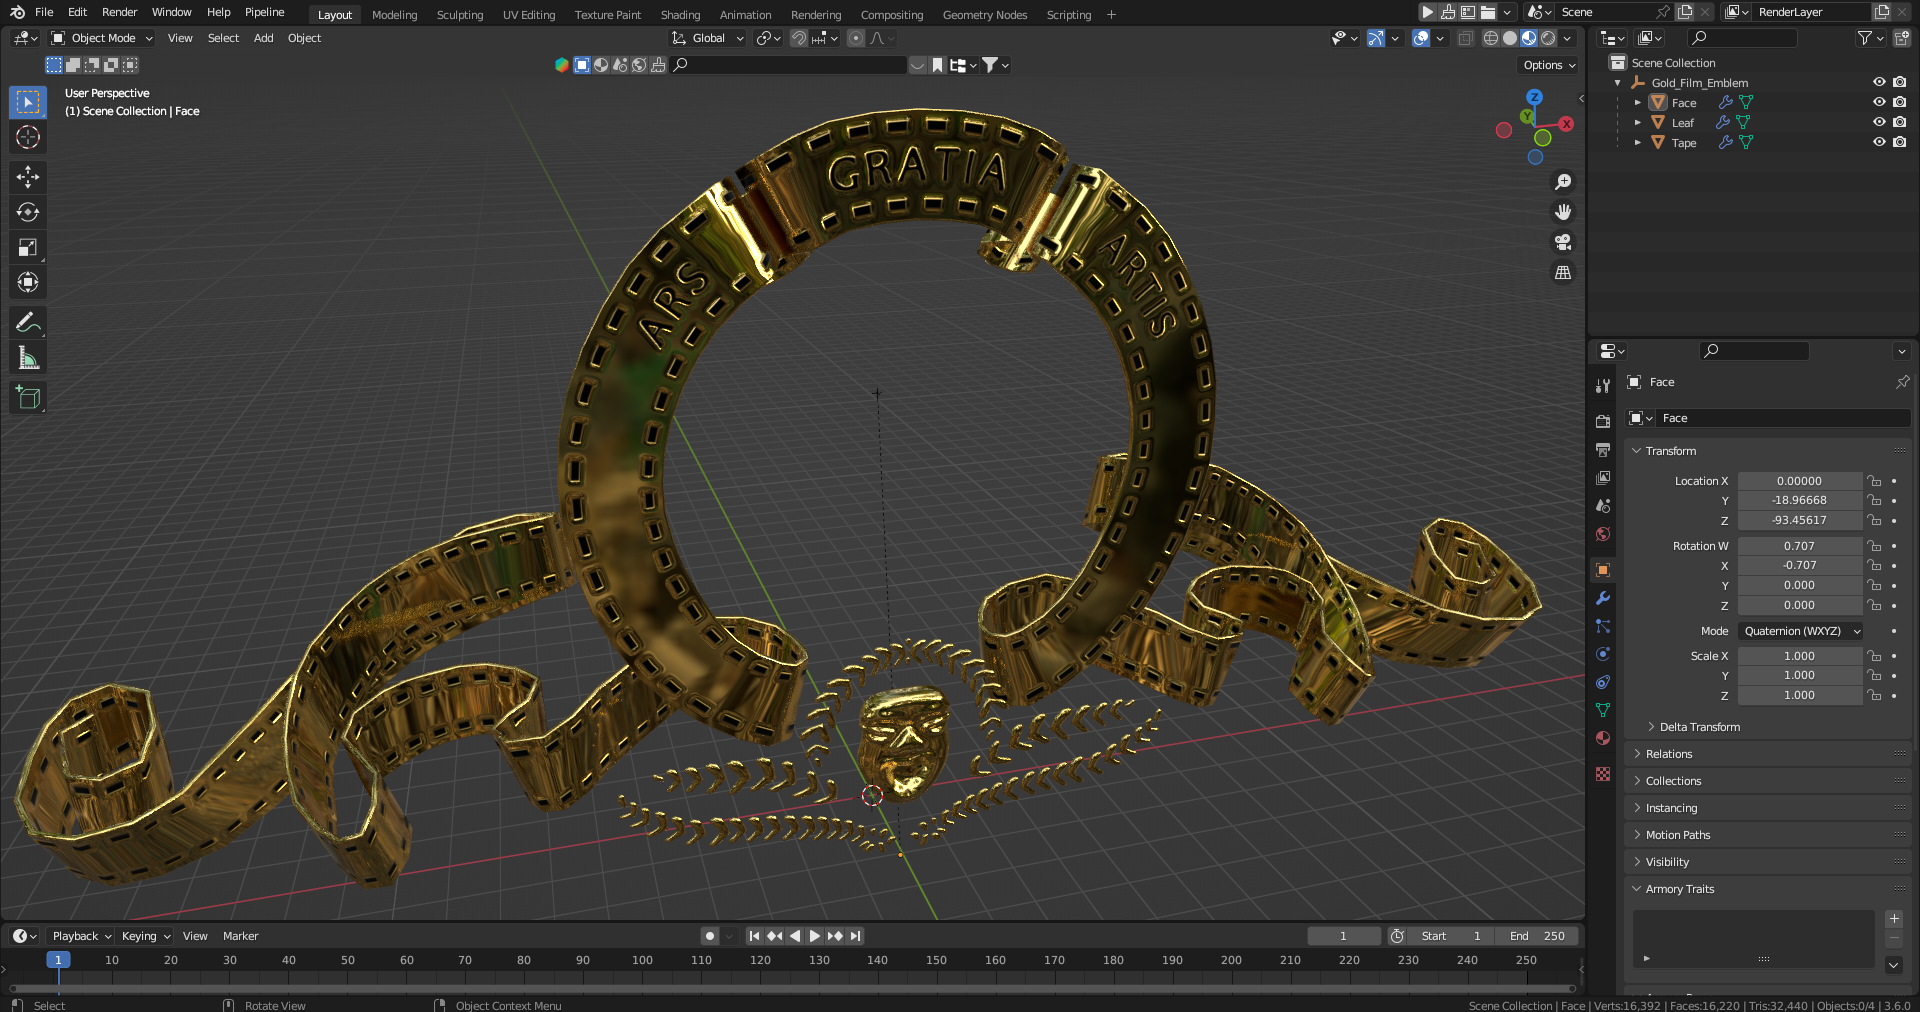Screen dimensions: 1920x1012
Task: Lock the Location X field
Action: pyautogui.click(x=1875, y=481)
